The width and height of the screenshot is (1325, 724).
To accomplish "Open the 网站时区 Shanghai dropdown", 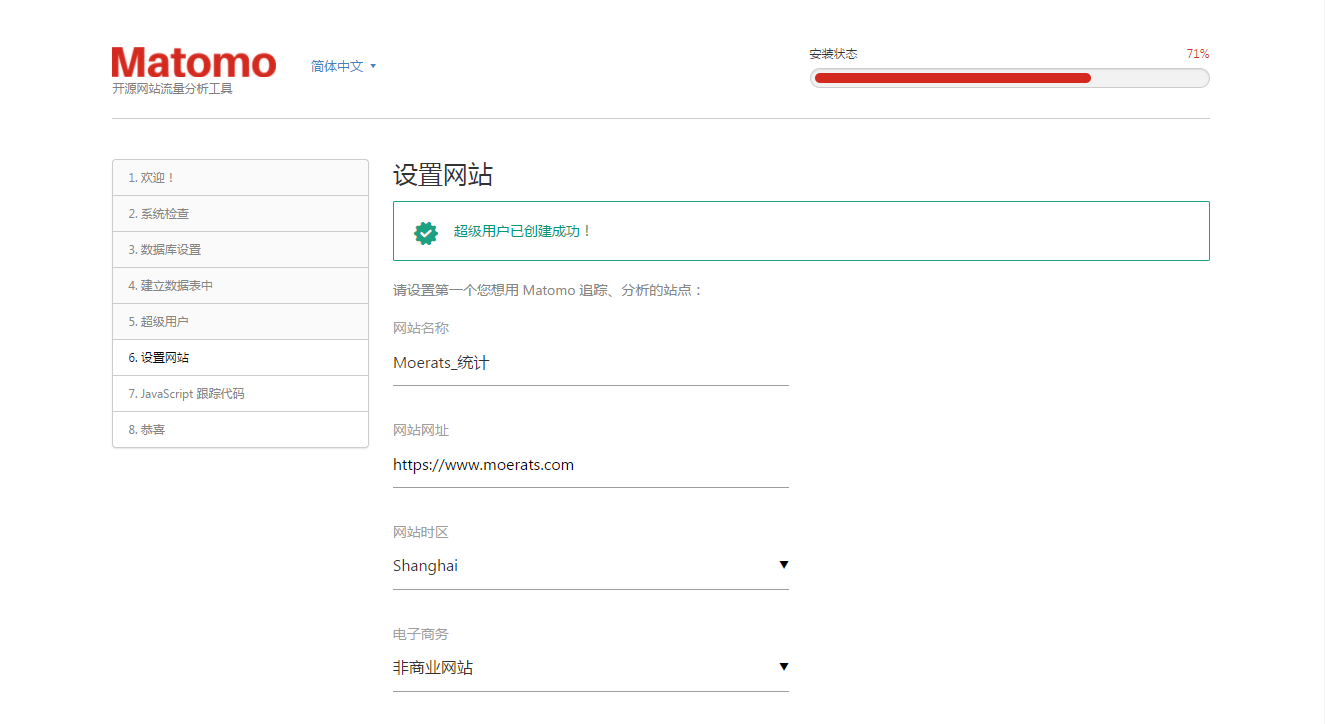I will click(591, 566).
